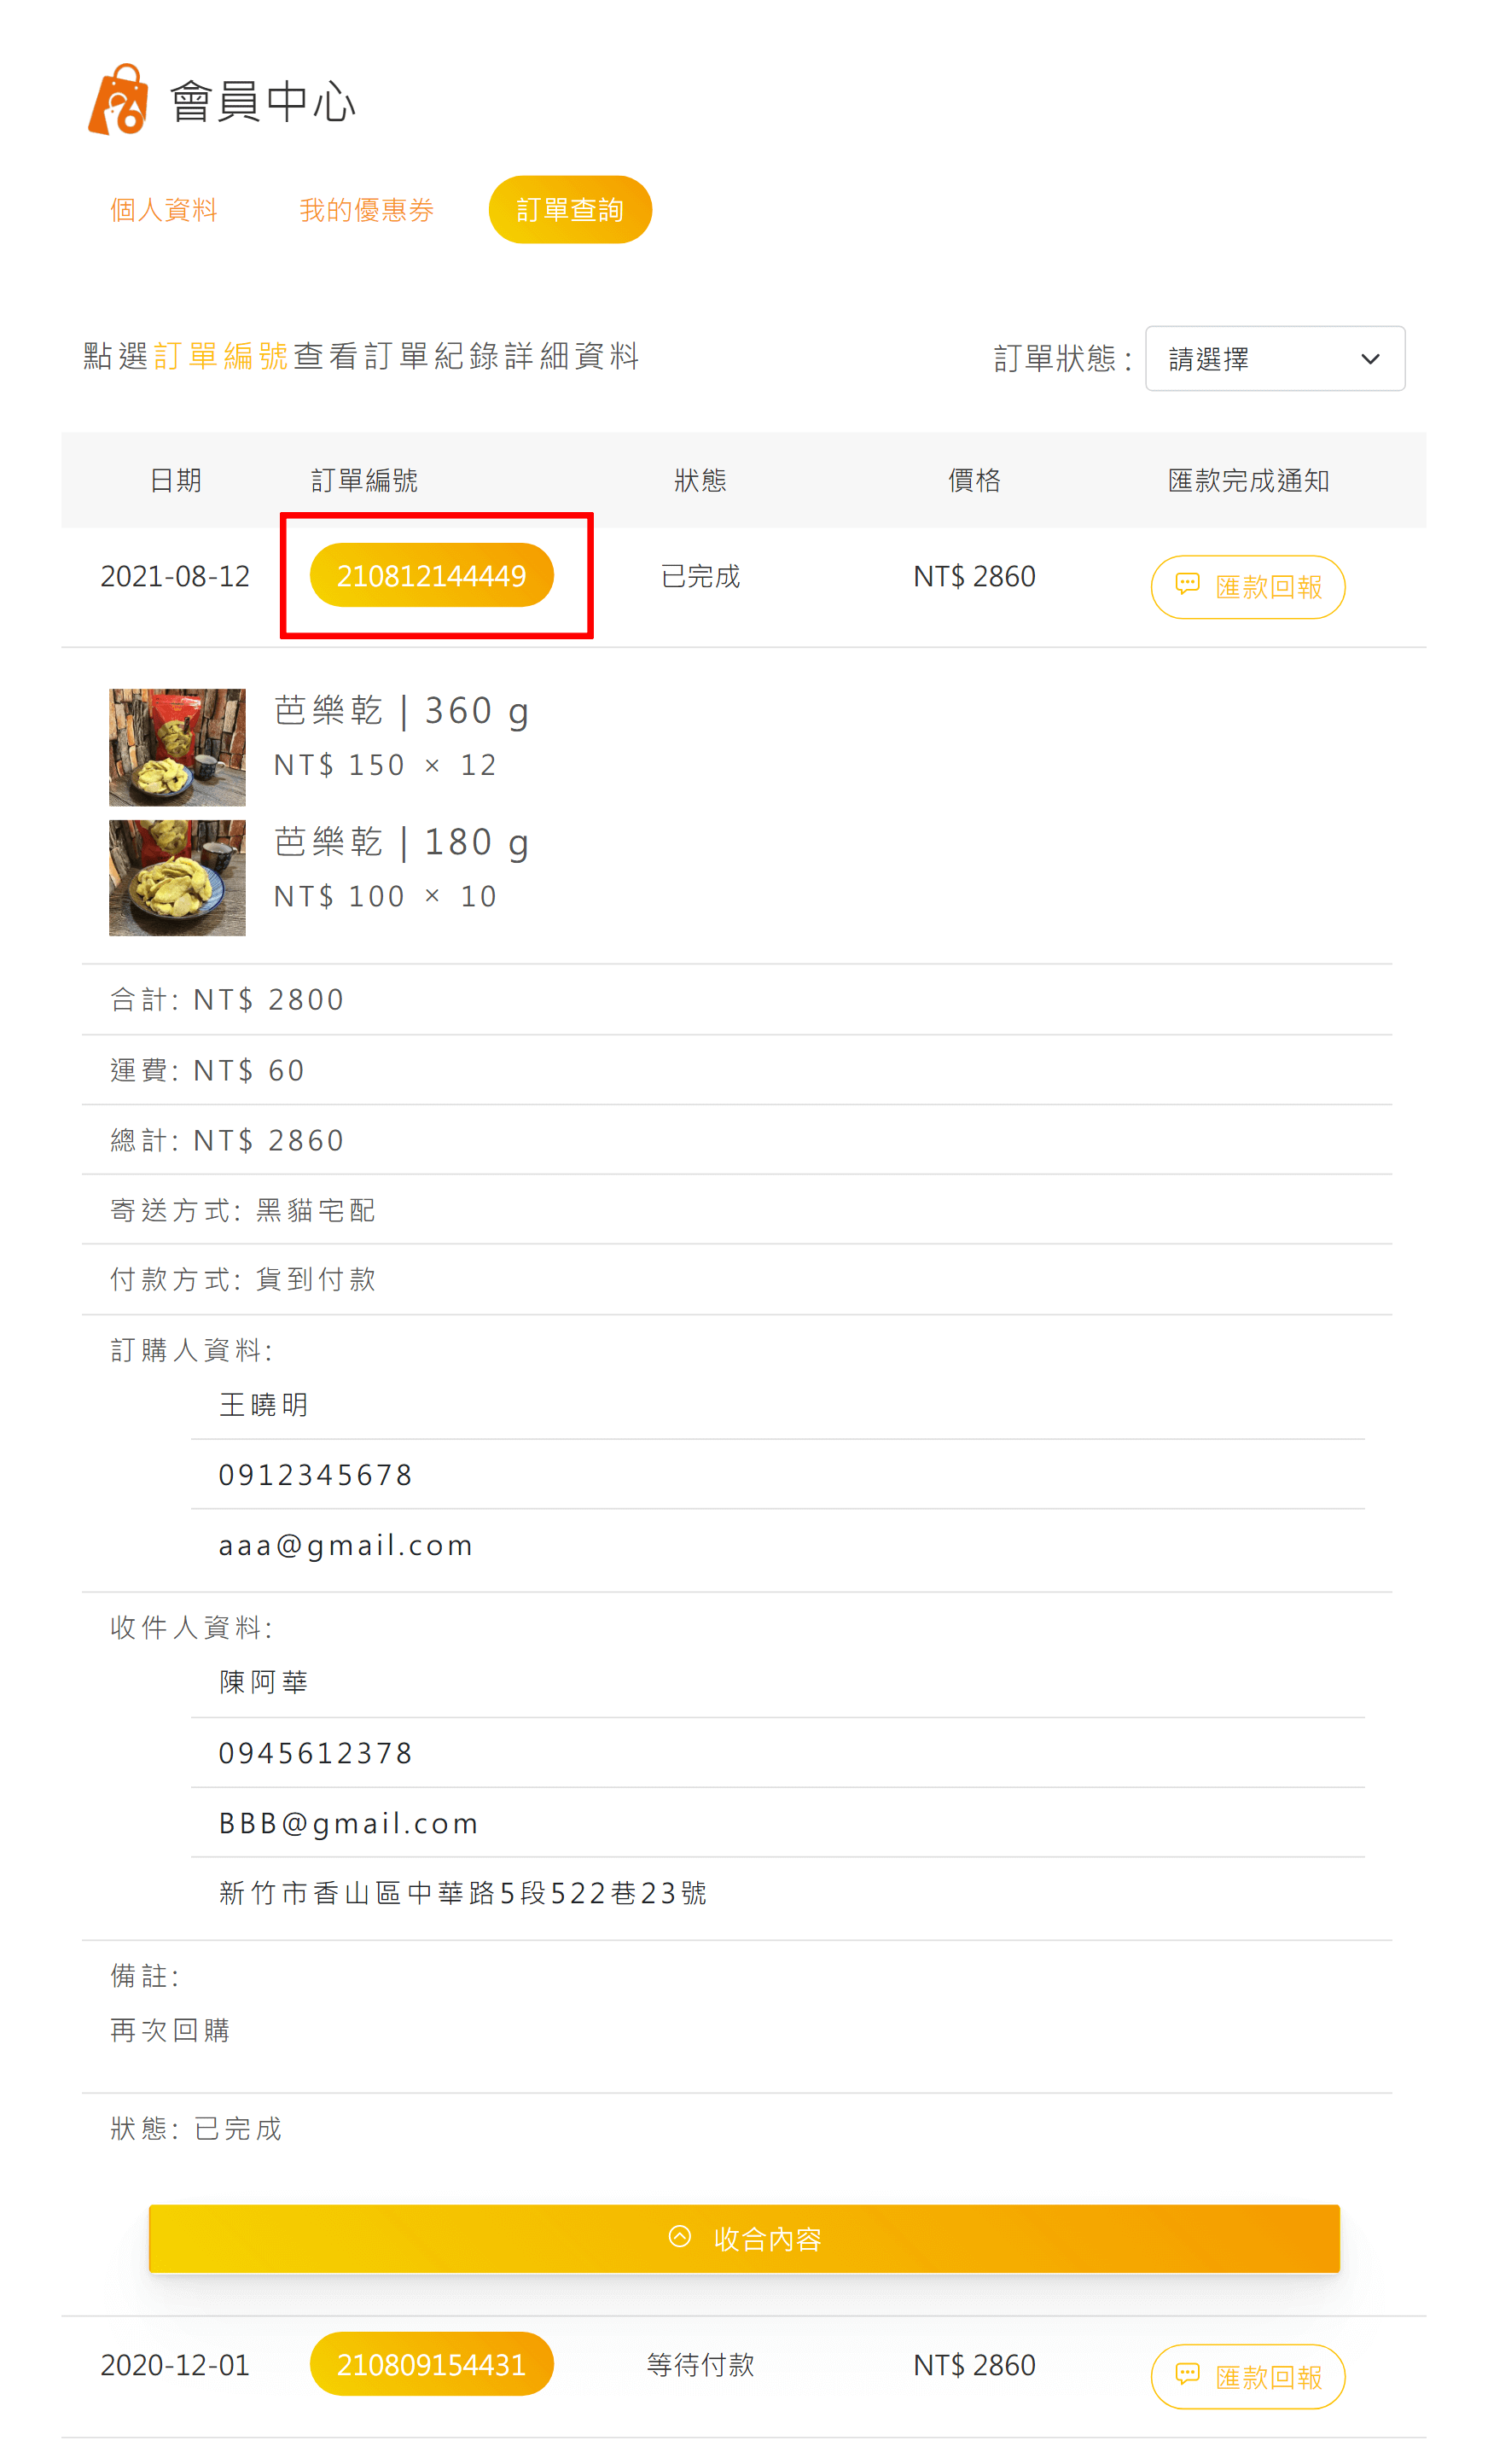The width and height of the screenshot is (1488, 2464).
Task: Collapse order details with 收合內容 bar
Action: 743,2238
